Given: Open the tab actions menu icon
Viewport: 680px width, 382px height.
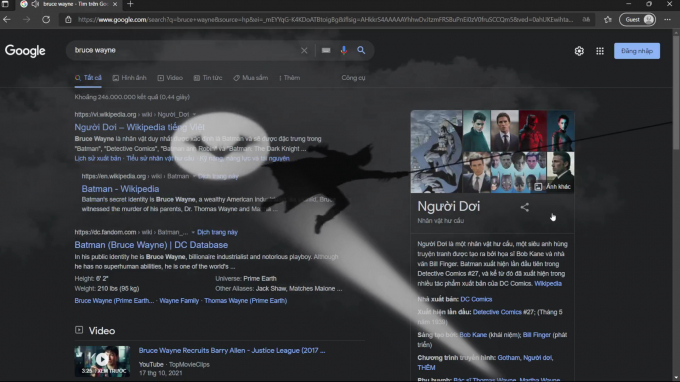Looking at the screenshot, I should pos(5,4).
